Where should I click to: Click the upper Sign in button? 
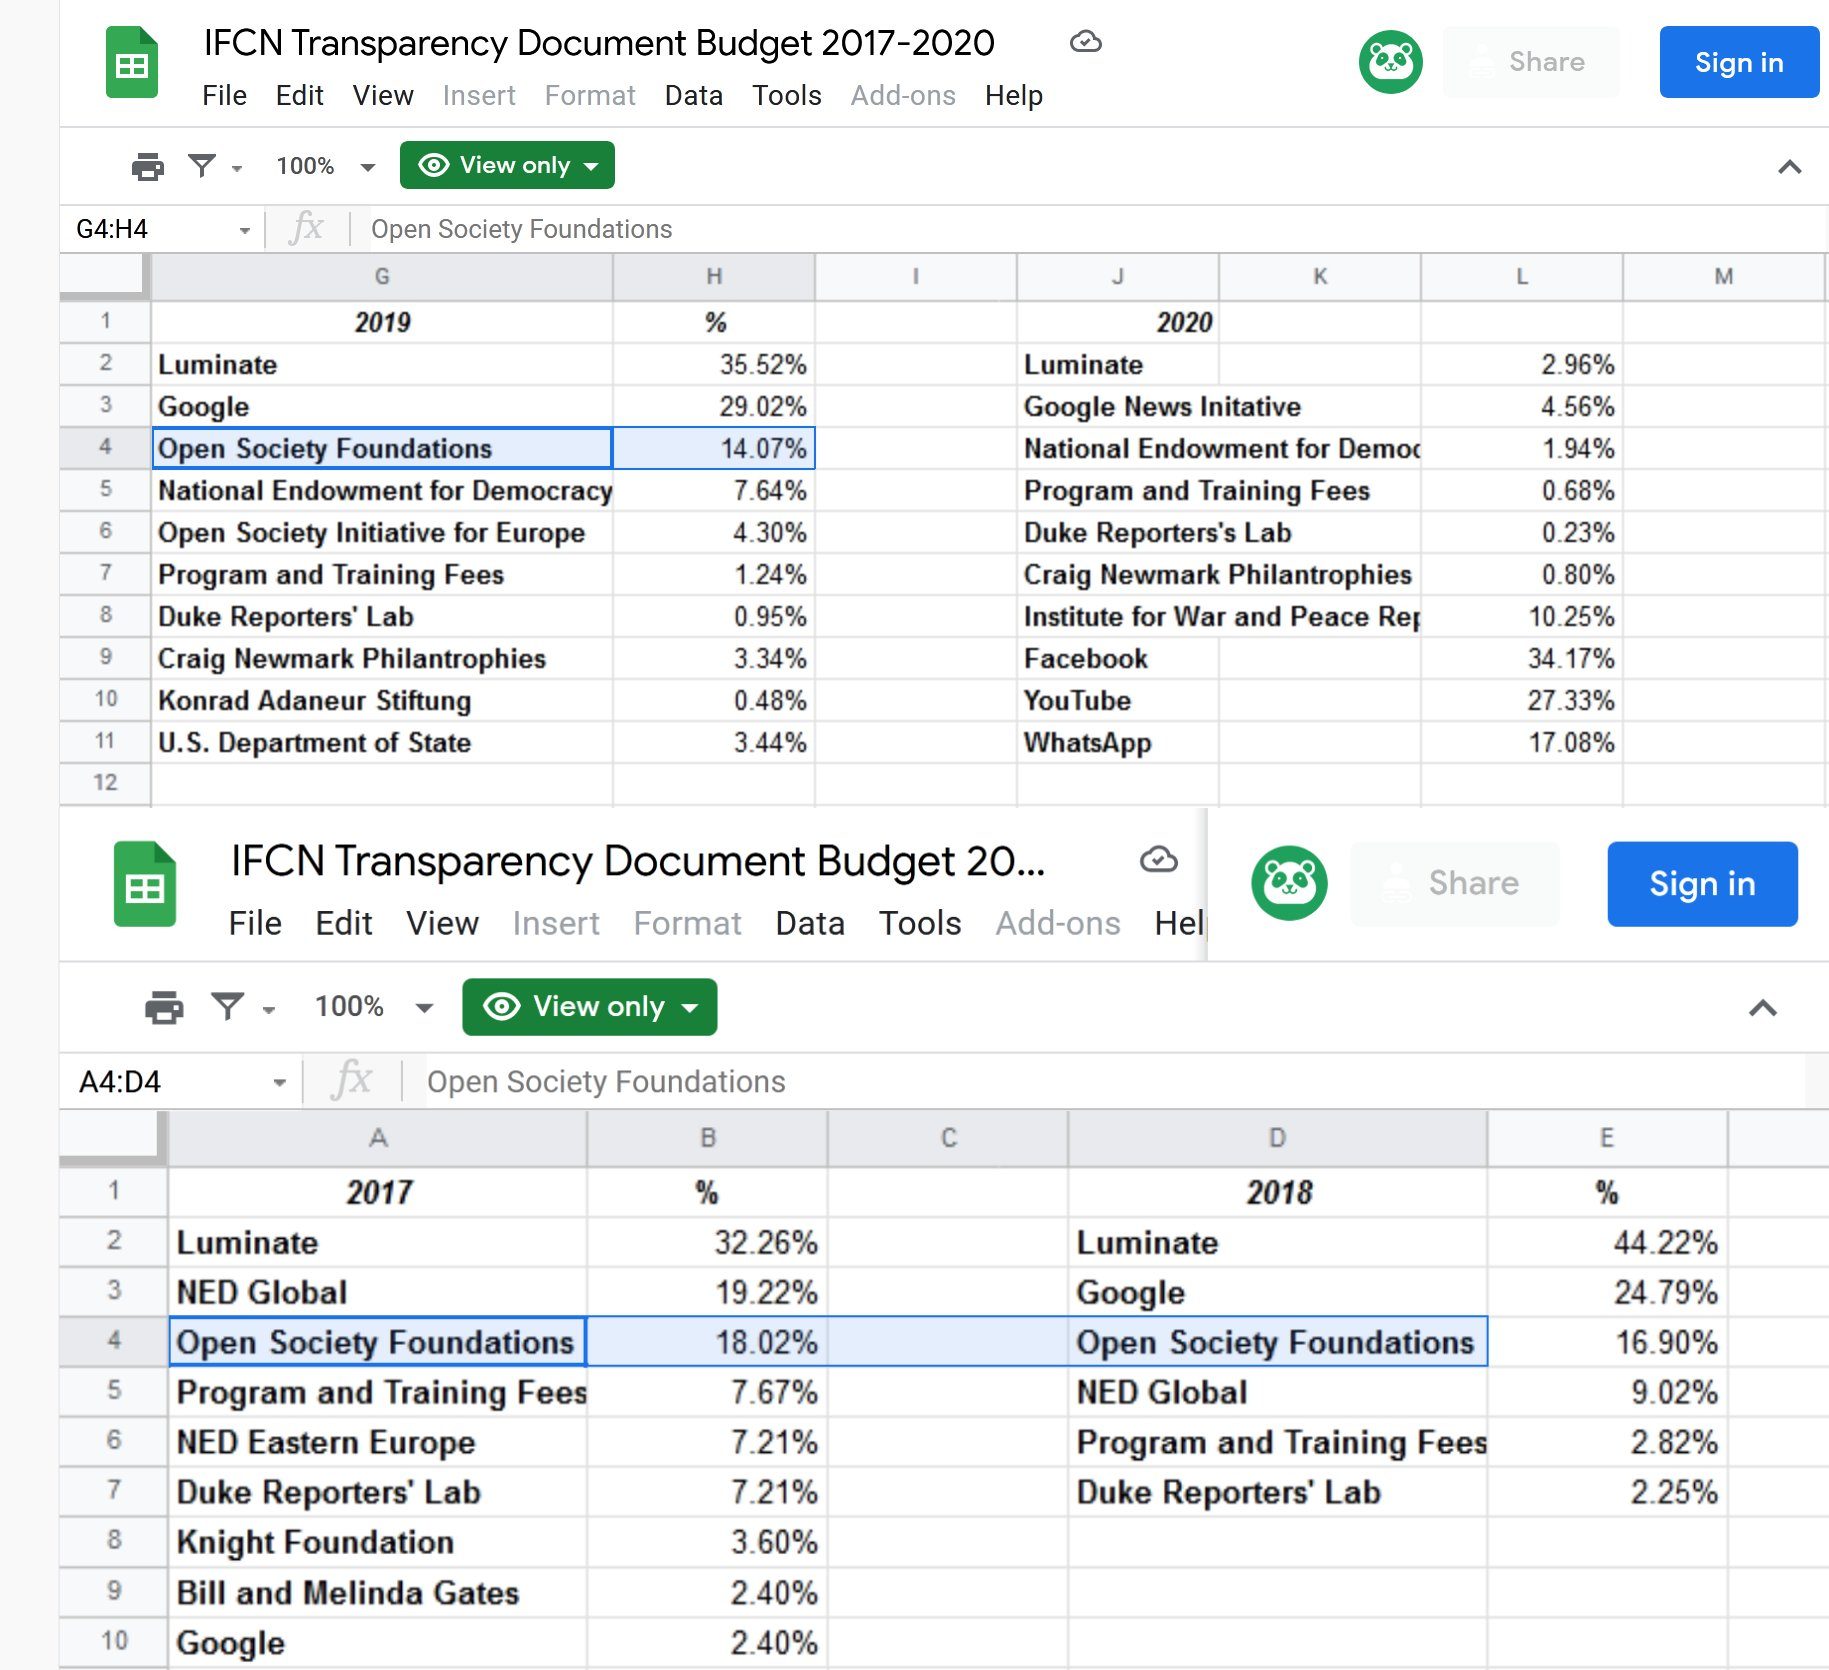(x=1738, y=62)
